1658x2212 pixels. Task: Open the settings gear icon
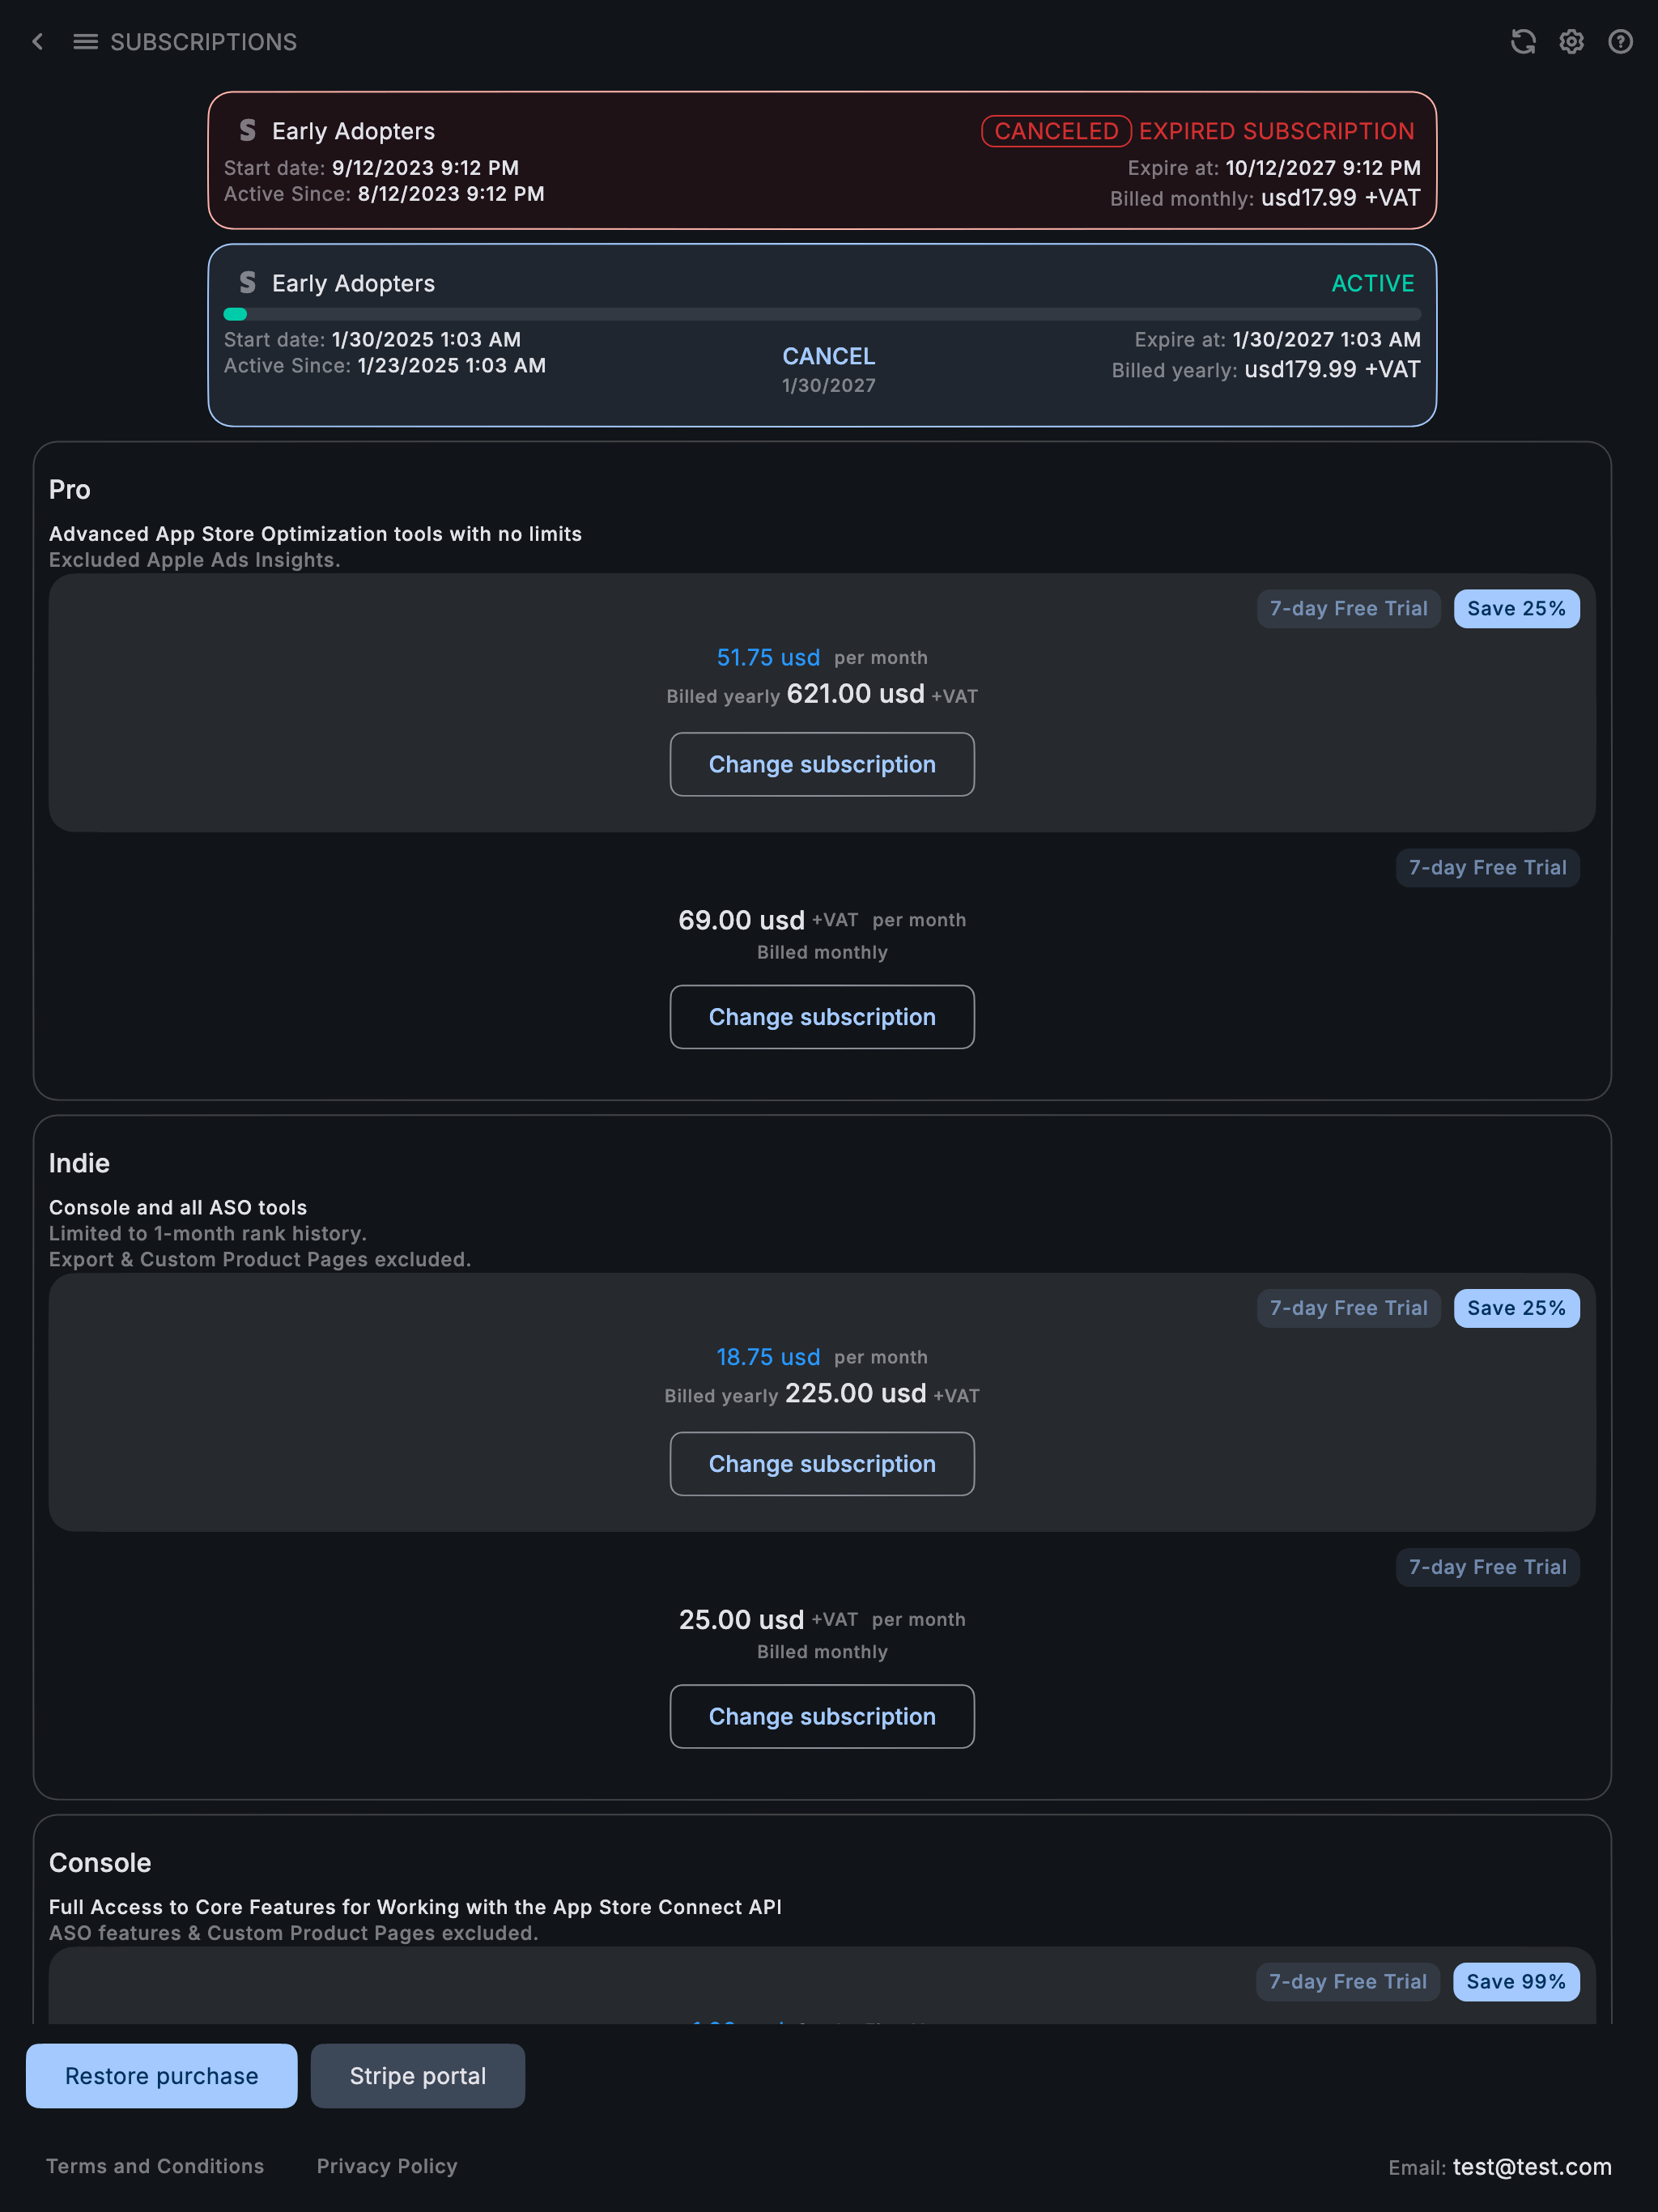pos(1571,42)
